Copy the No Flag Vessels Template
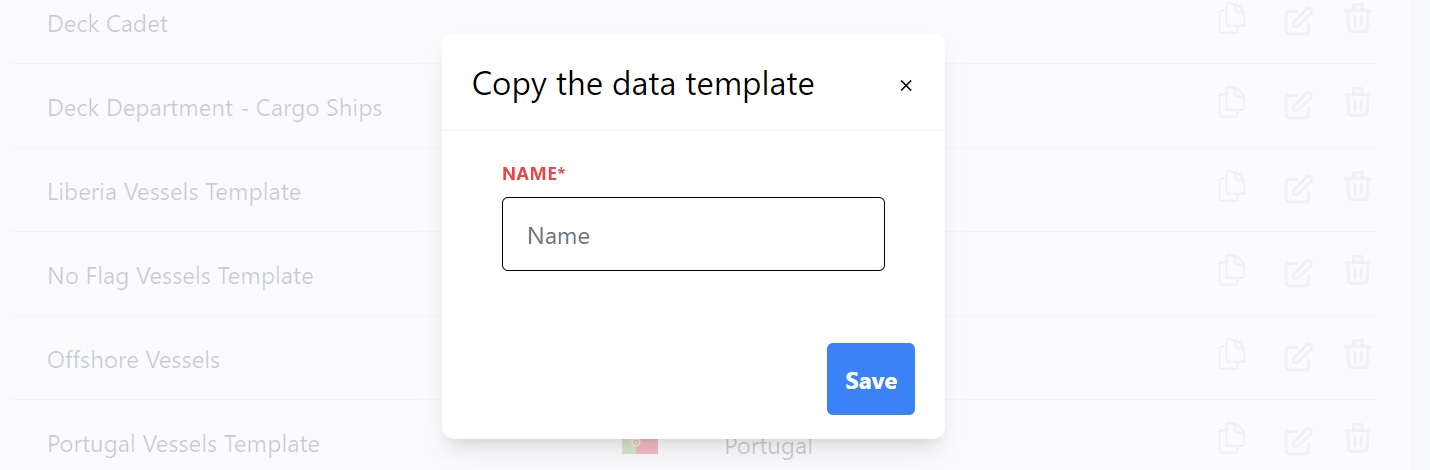Screen dimensions: 1430x470 pyautogui.click(x=1232, y=271)
